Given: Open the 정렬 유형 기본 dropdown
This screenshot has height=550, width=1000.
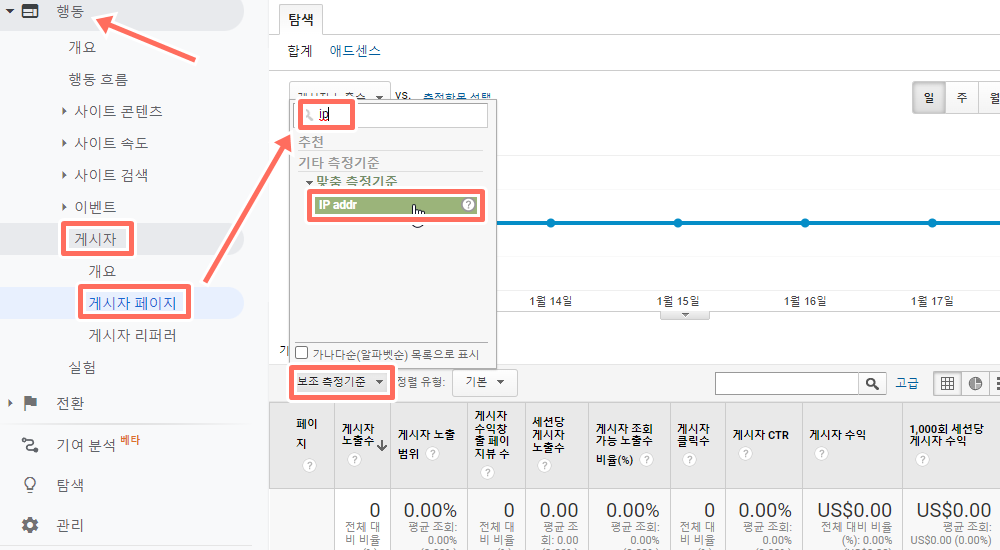Looking at the screenshot, I should tap(485, 382).
